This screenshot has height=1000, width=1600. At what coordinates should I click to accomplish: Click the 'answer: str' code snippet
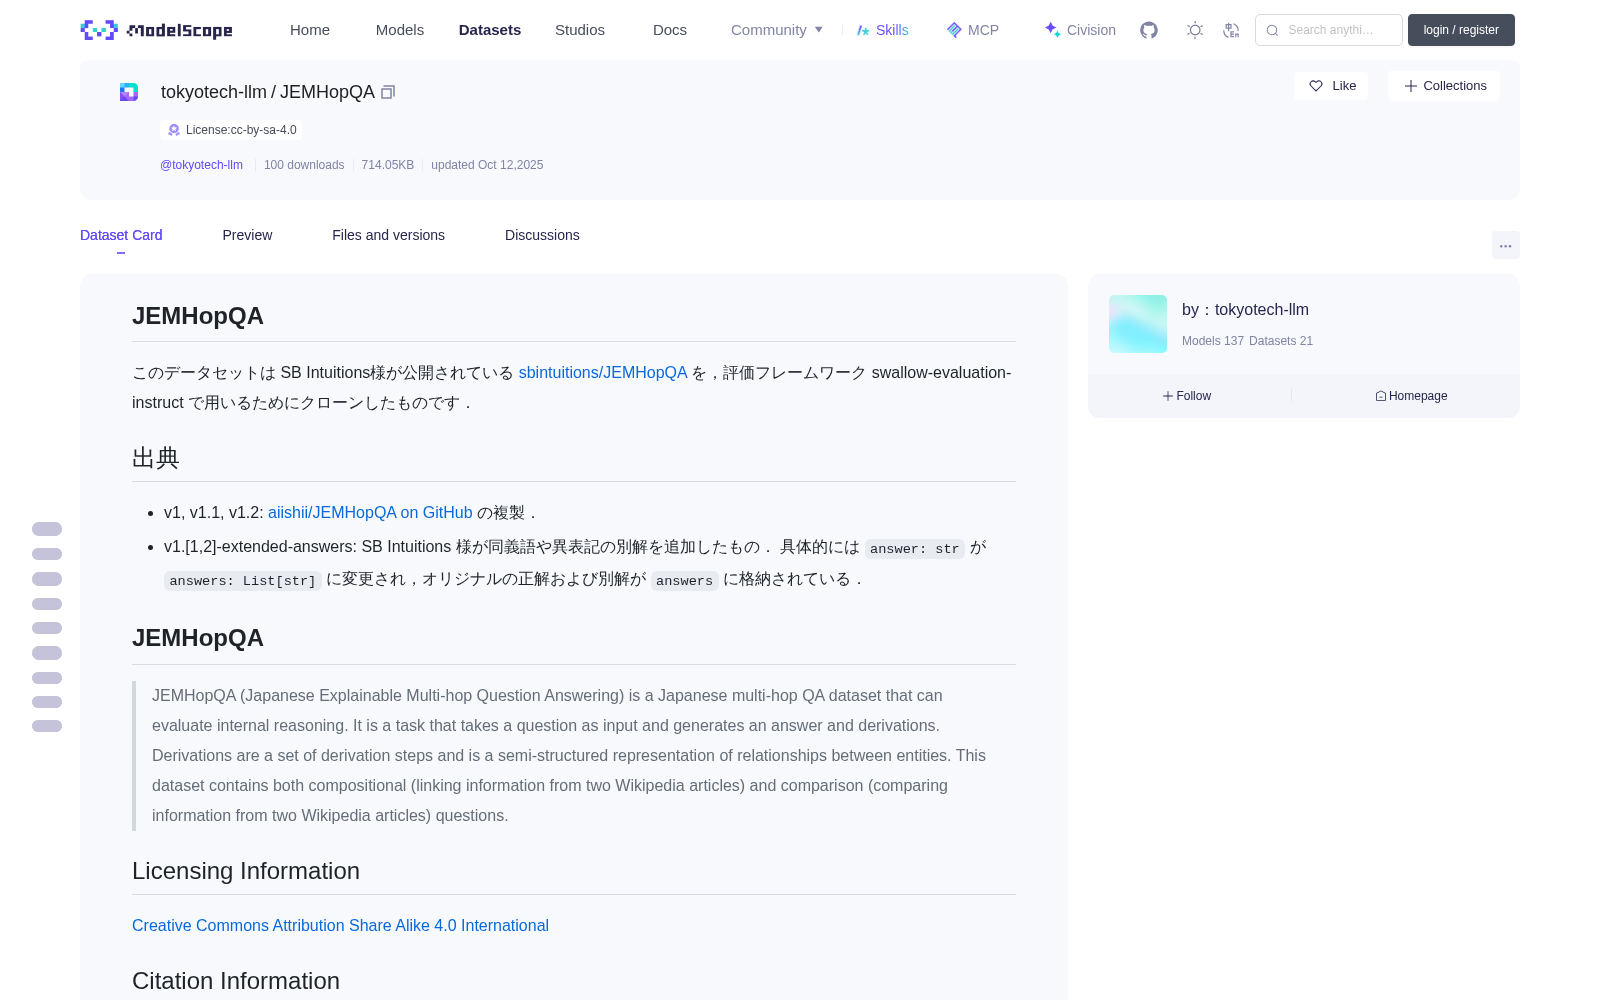pyautogui.click(x=915, y=549)
